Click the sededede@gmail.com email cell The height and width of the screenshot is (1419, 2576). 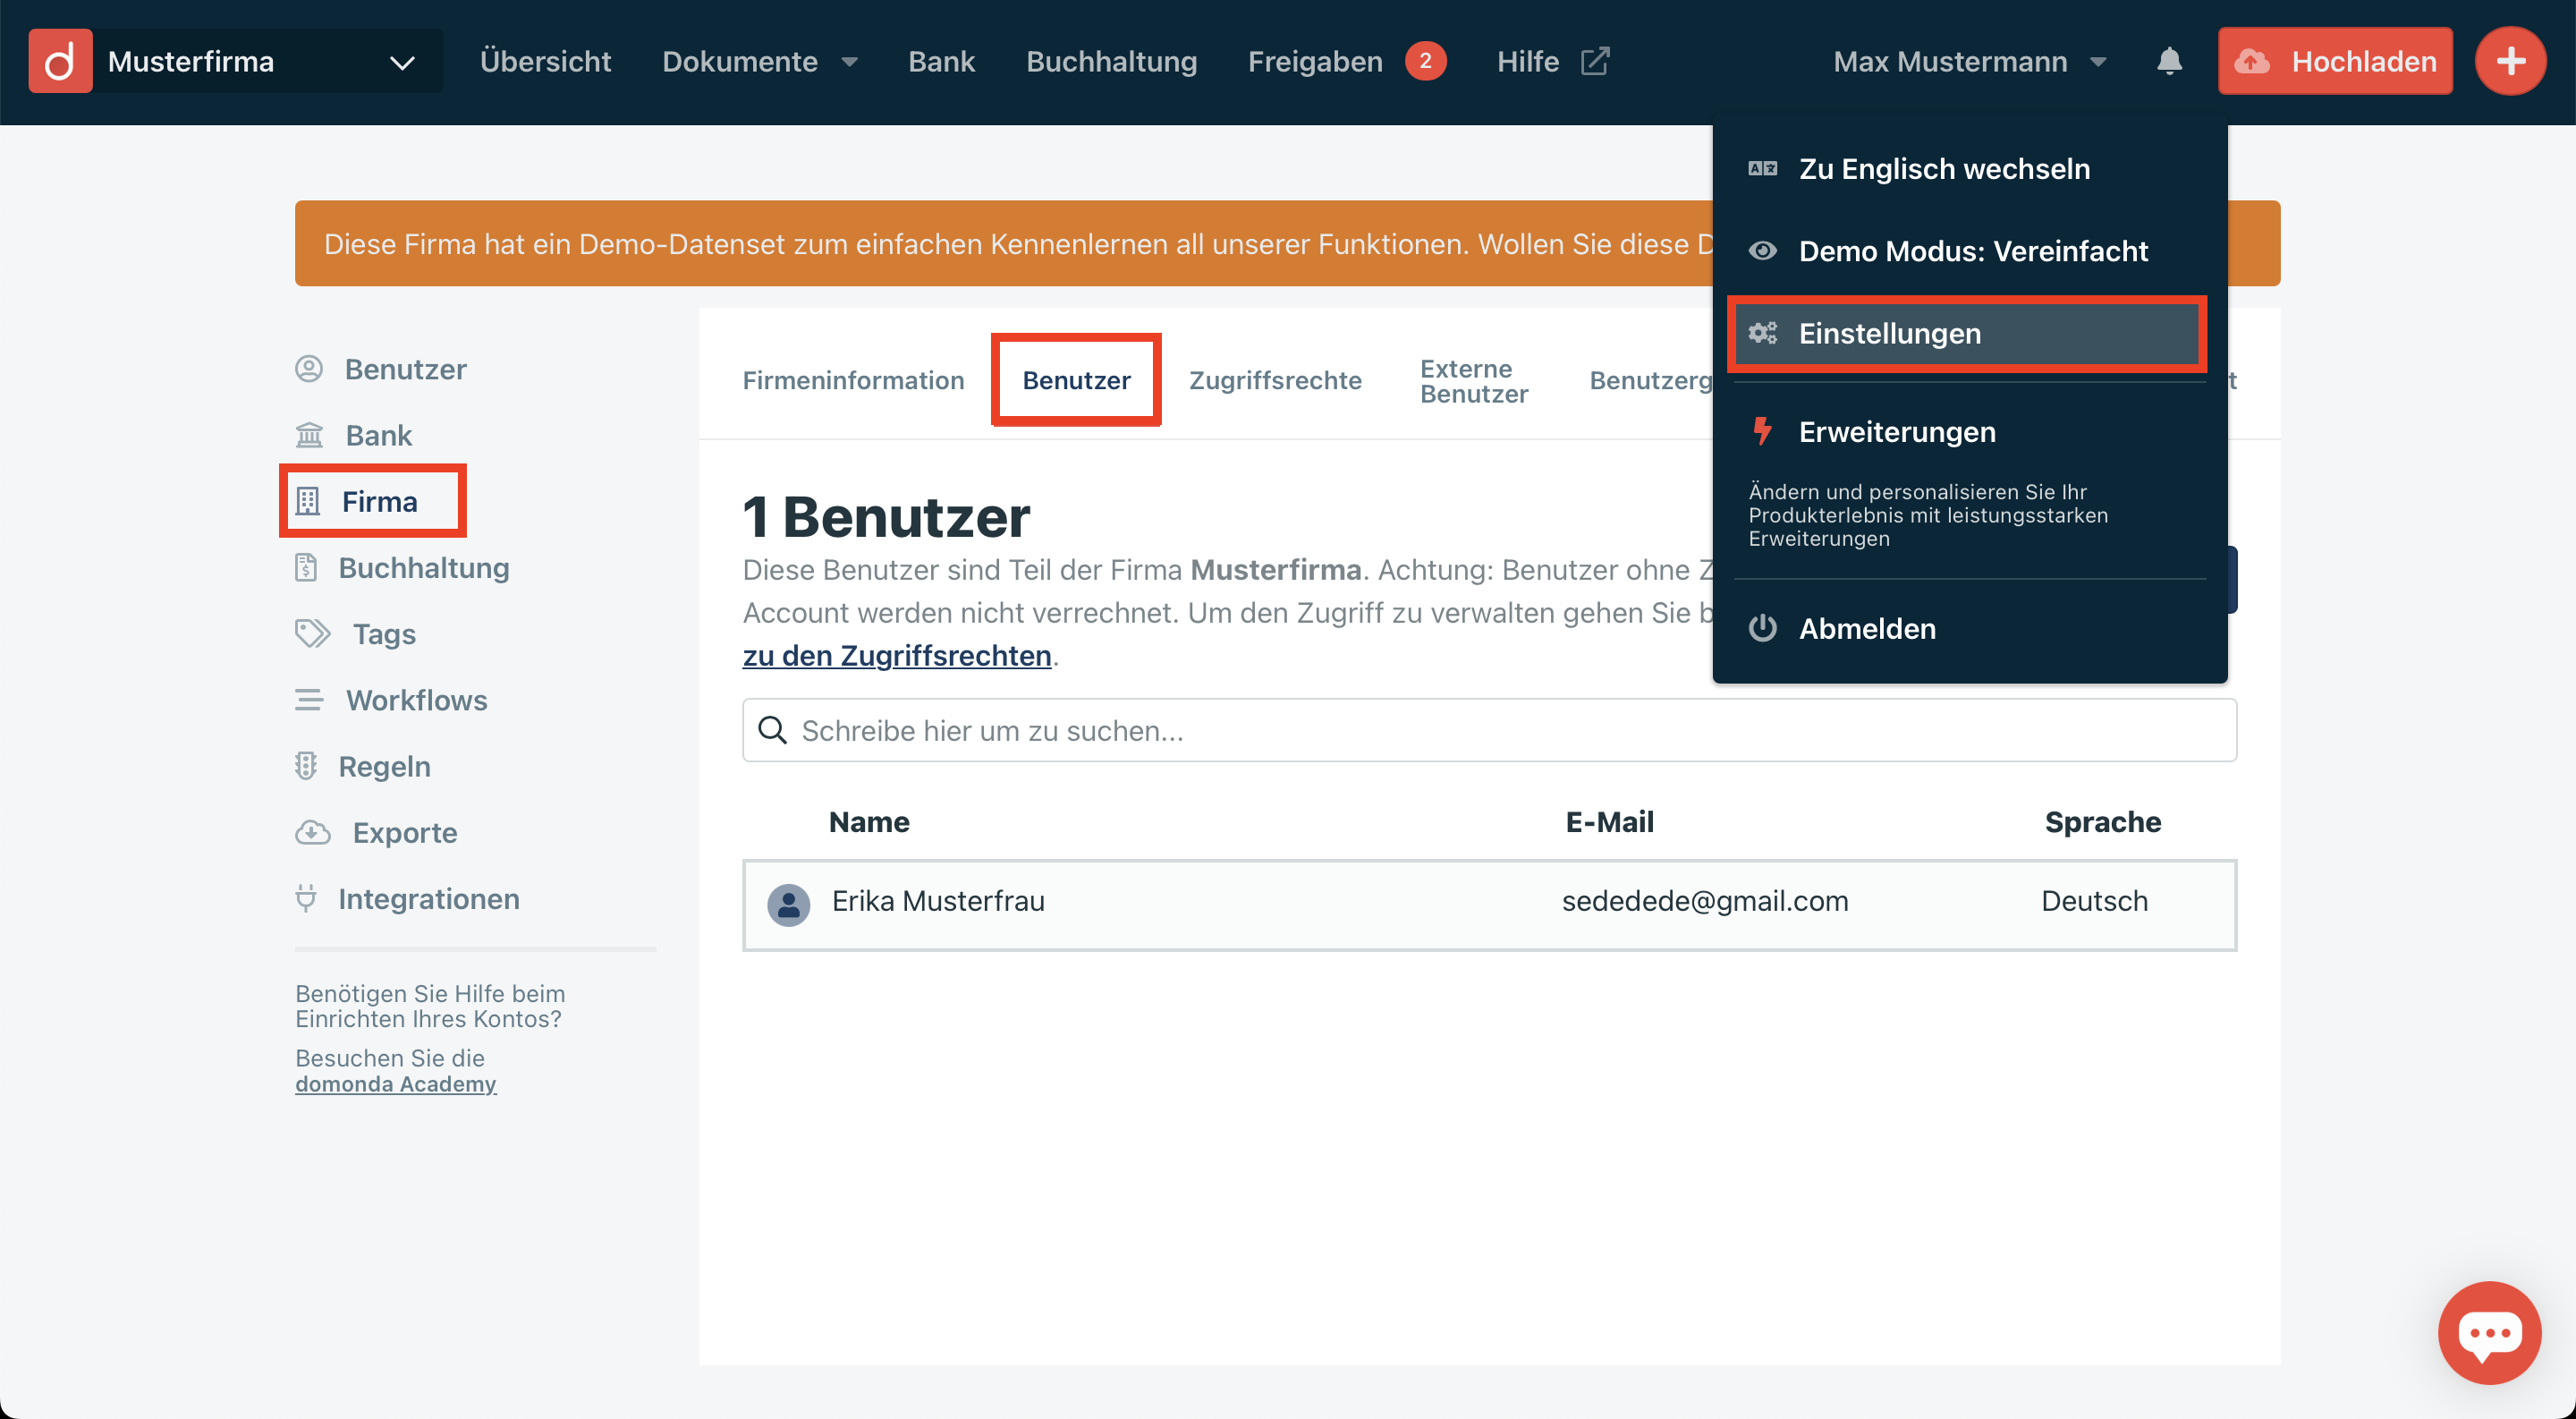(x=1704, y=900)
